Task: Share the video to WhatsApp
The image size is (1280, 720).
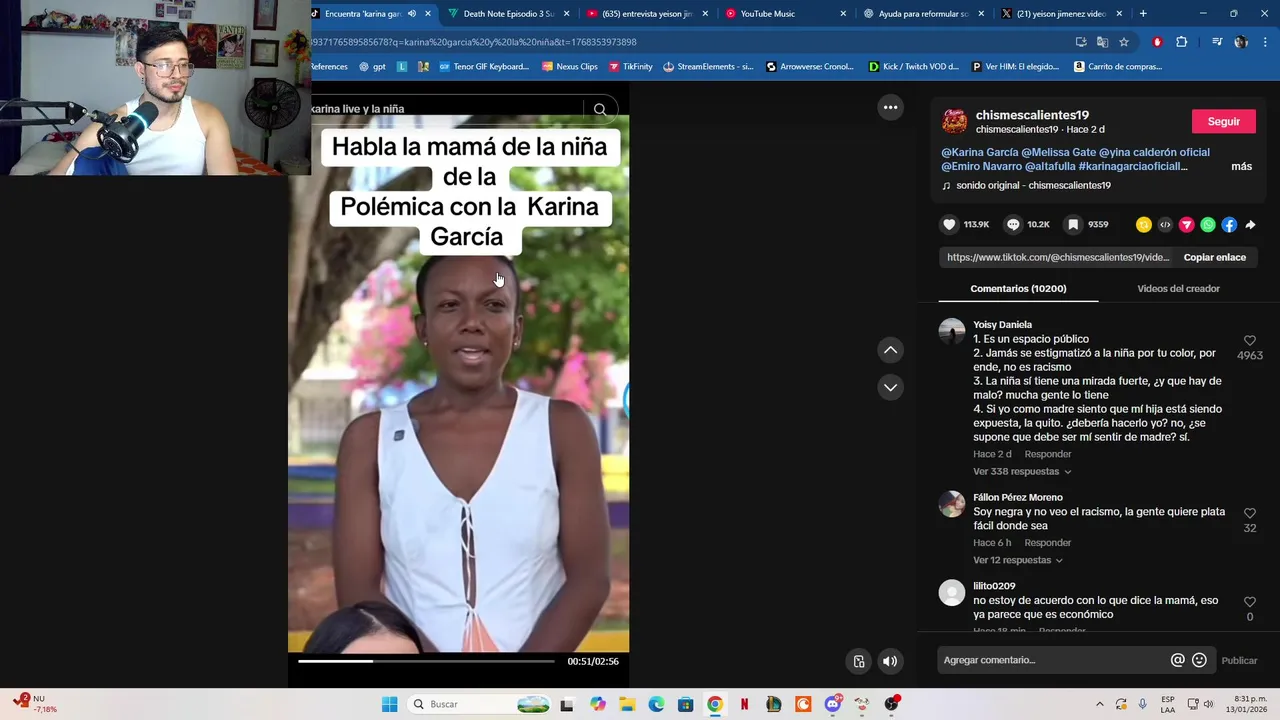Action: pos(1208,225)
